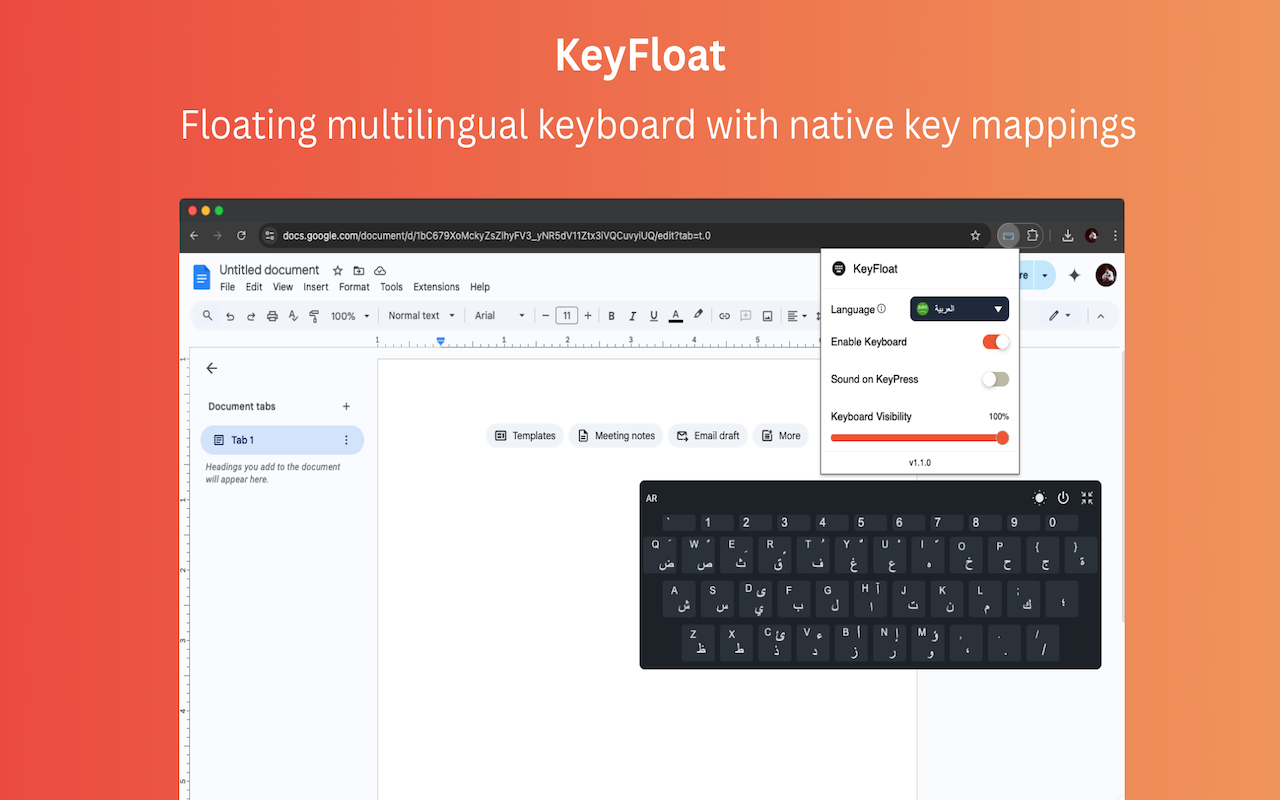Open browser downloads icon
The height and width of the screenshot is (800, 1280).
(x=1068, y=236)
